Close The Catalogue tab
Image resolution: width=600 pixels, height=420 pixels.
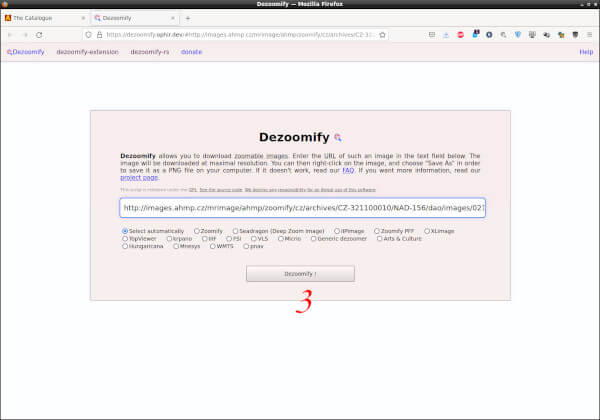click(83, 18)
